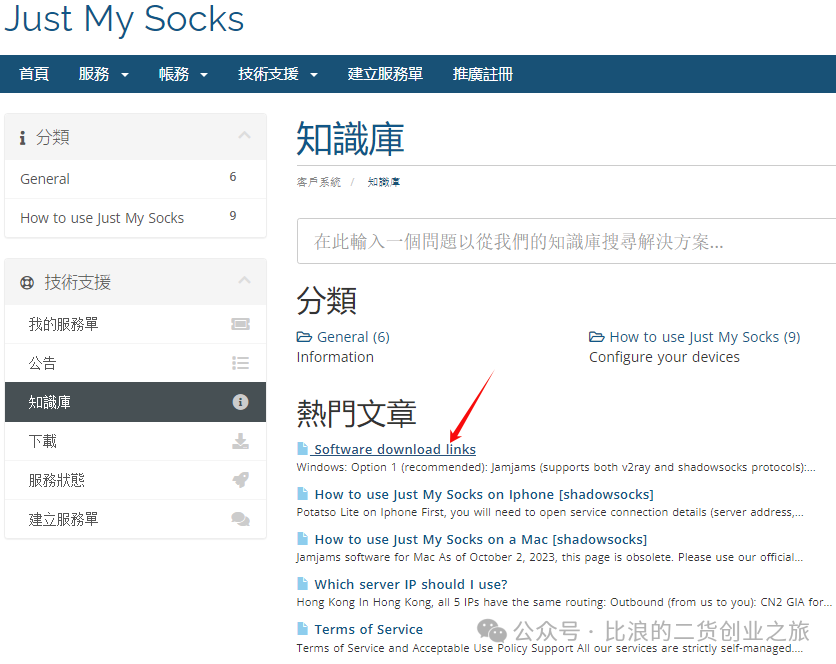This screenshot has width=836, height=664.
Task: Open How to use Just My Socks on Iphone article
Action: tap(484, 494)
